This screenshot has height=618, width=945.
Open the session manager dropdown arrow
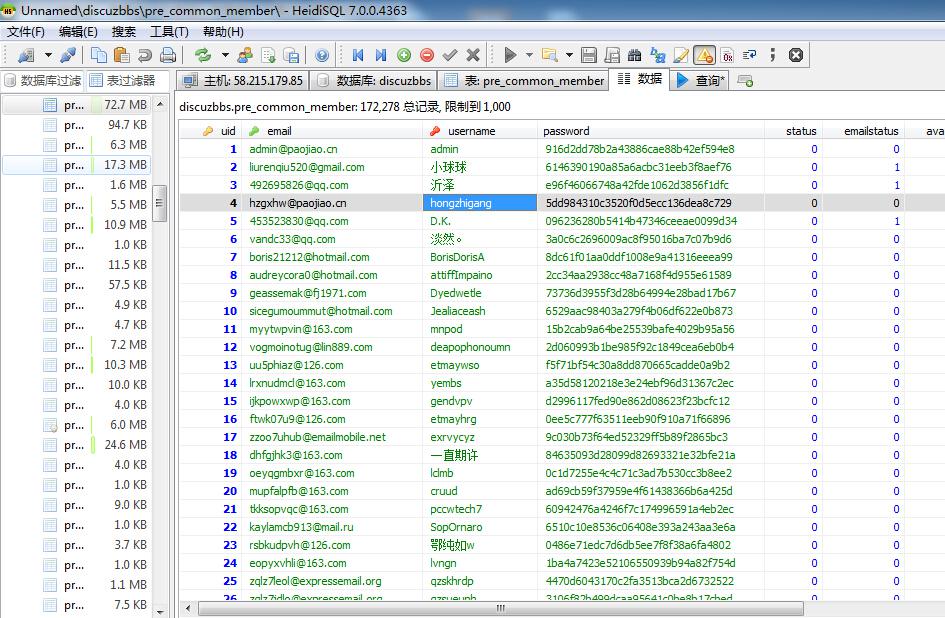click(48, 55)
